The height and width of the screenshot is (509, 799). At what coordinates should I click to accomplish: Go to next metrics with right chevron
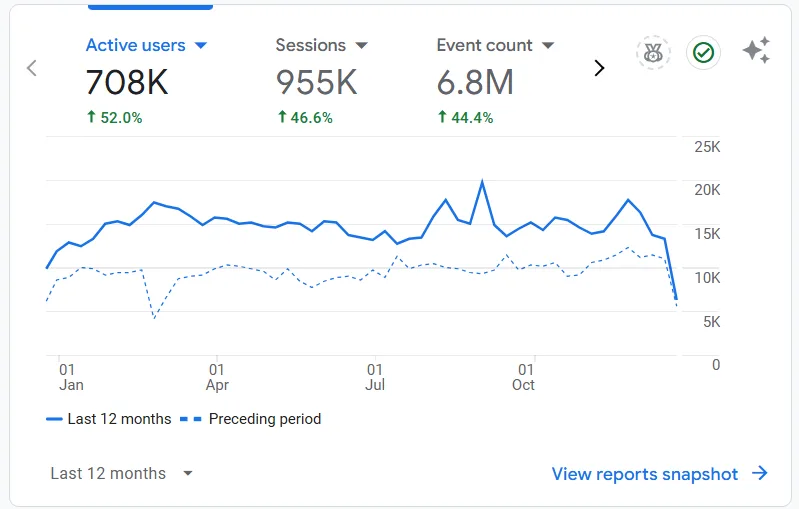[599, 68]
